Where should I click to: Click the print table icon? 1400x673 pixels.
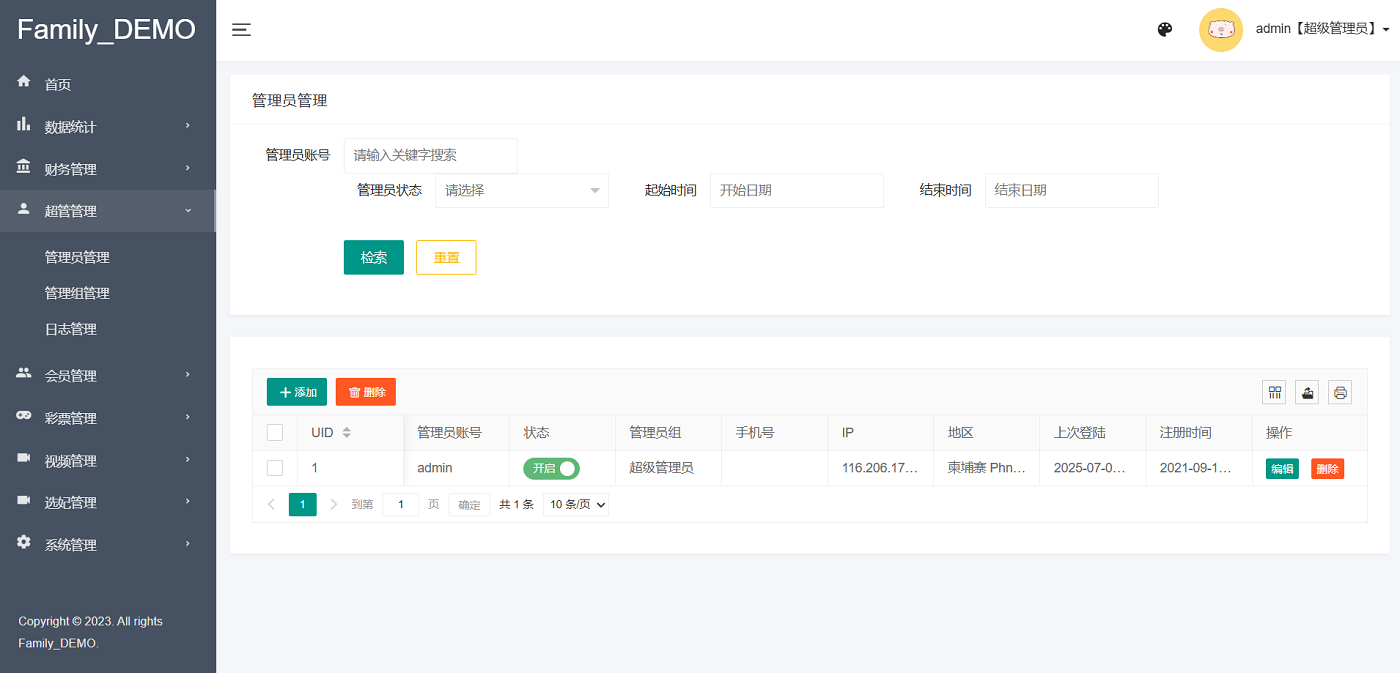click(1340, 392)
